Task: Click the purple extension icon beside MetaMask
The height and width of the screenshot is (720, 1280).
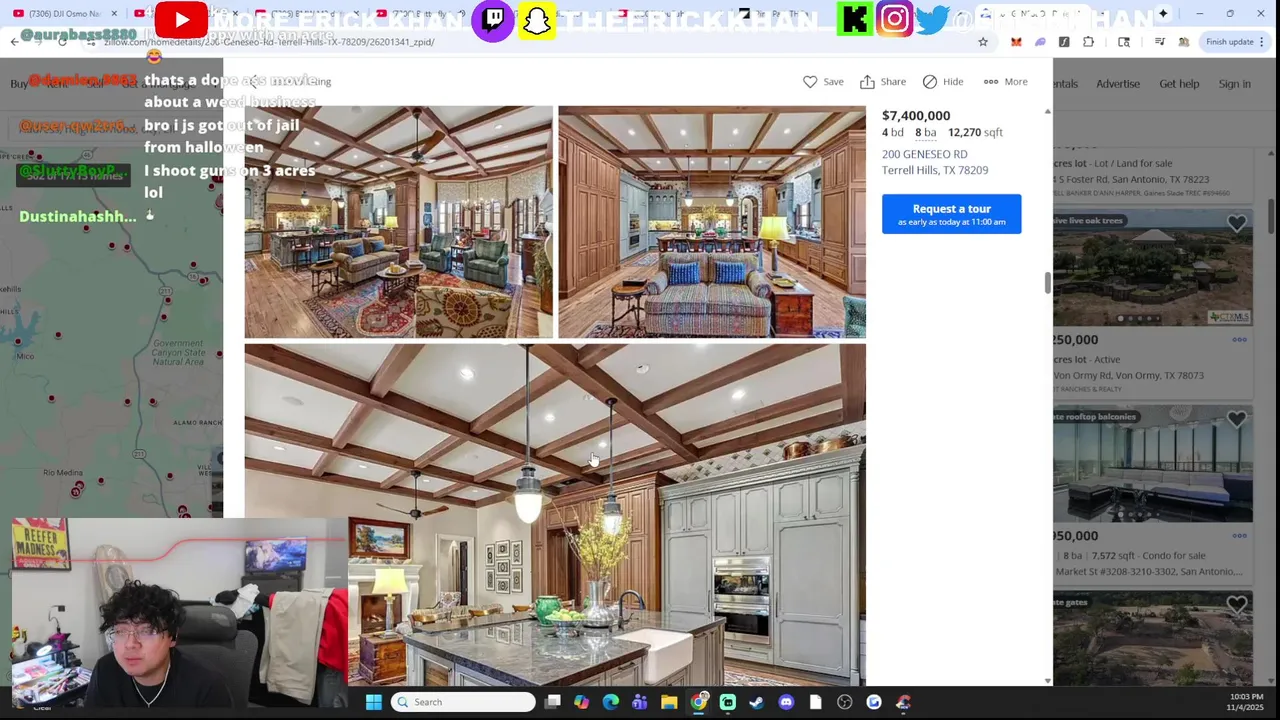Action: tap(1040, 42)
